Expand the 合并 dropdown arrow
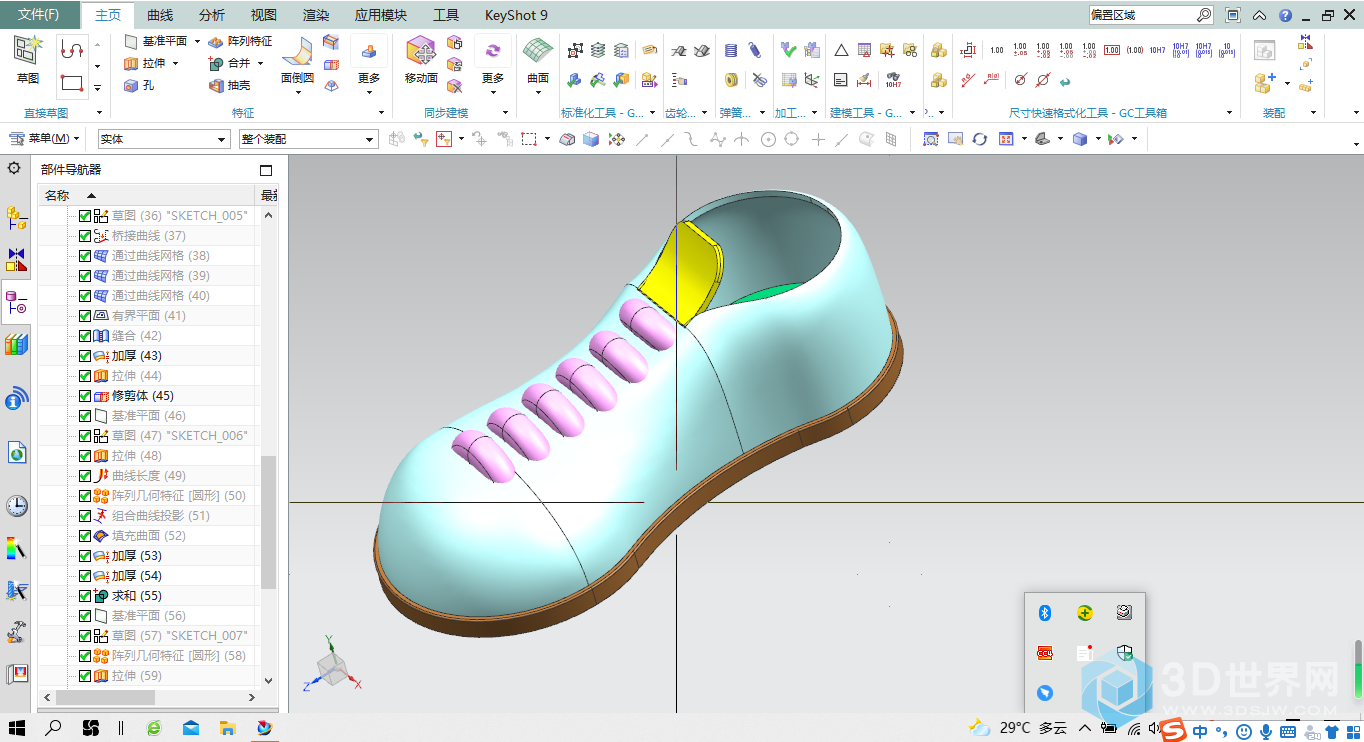Screen dimensions: 1364x742 [260, 63]
